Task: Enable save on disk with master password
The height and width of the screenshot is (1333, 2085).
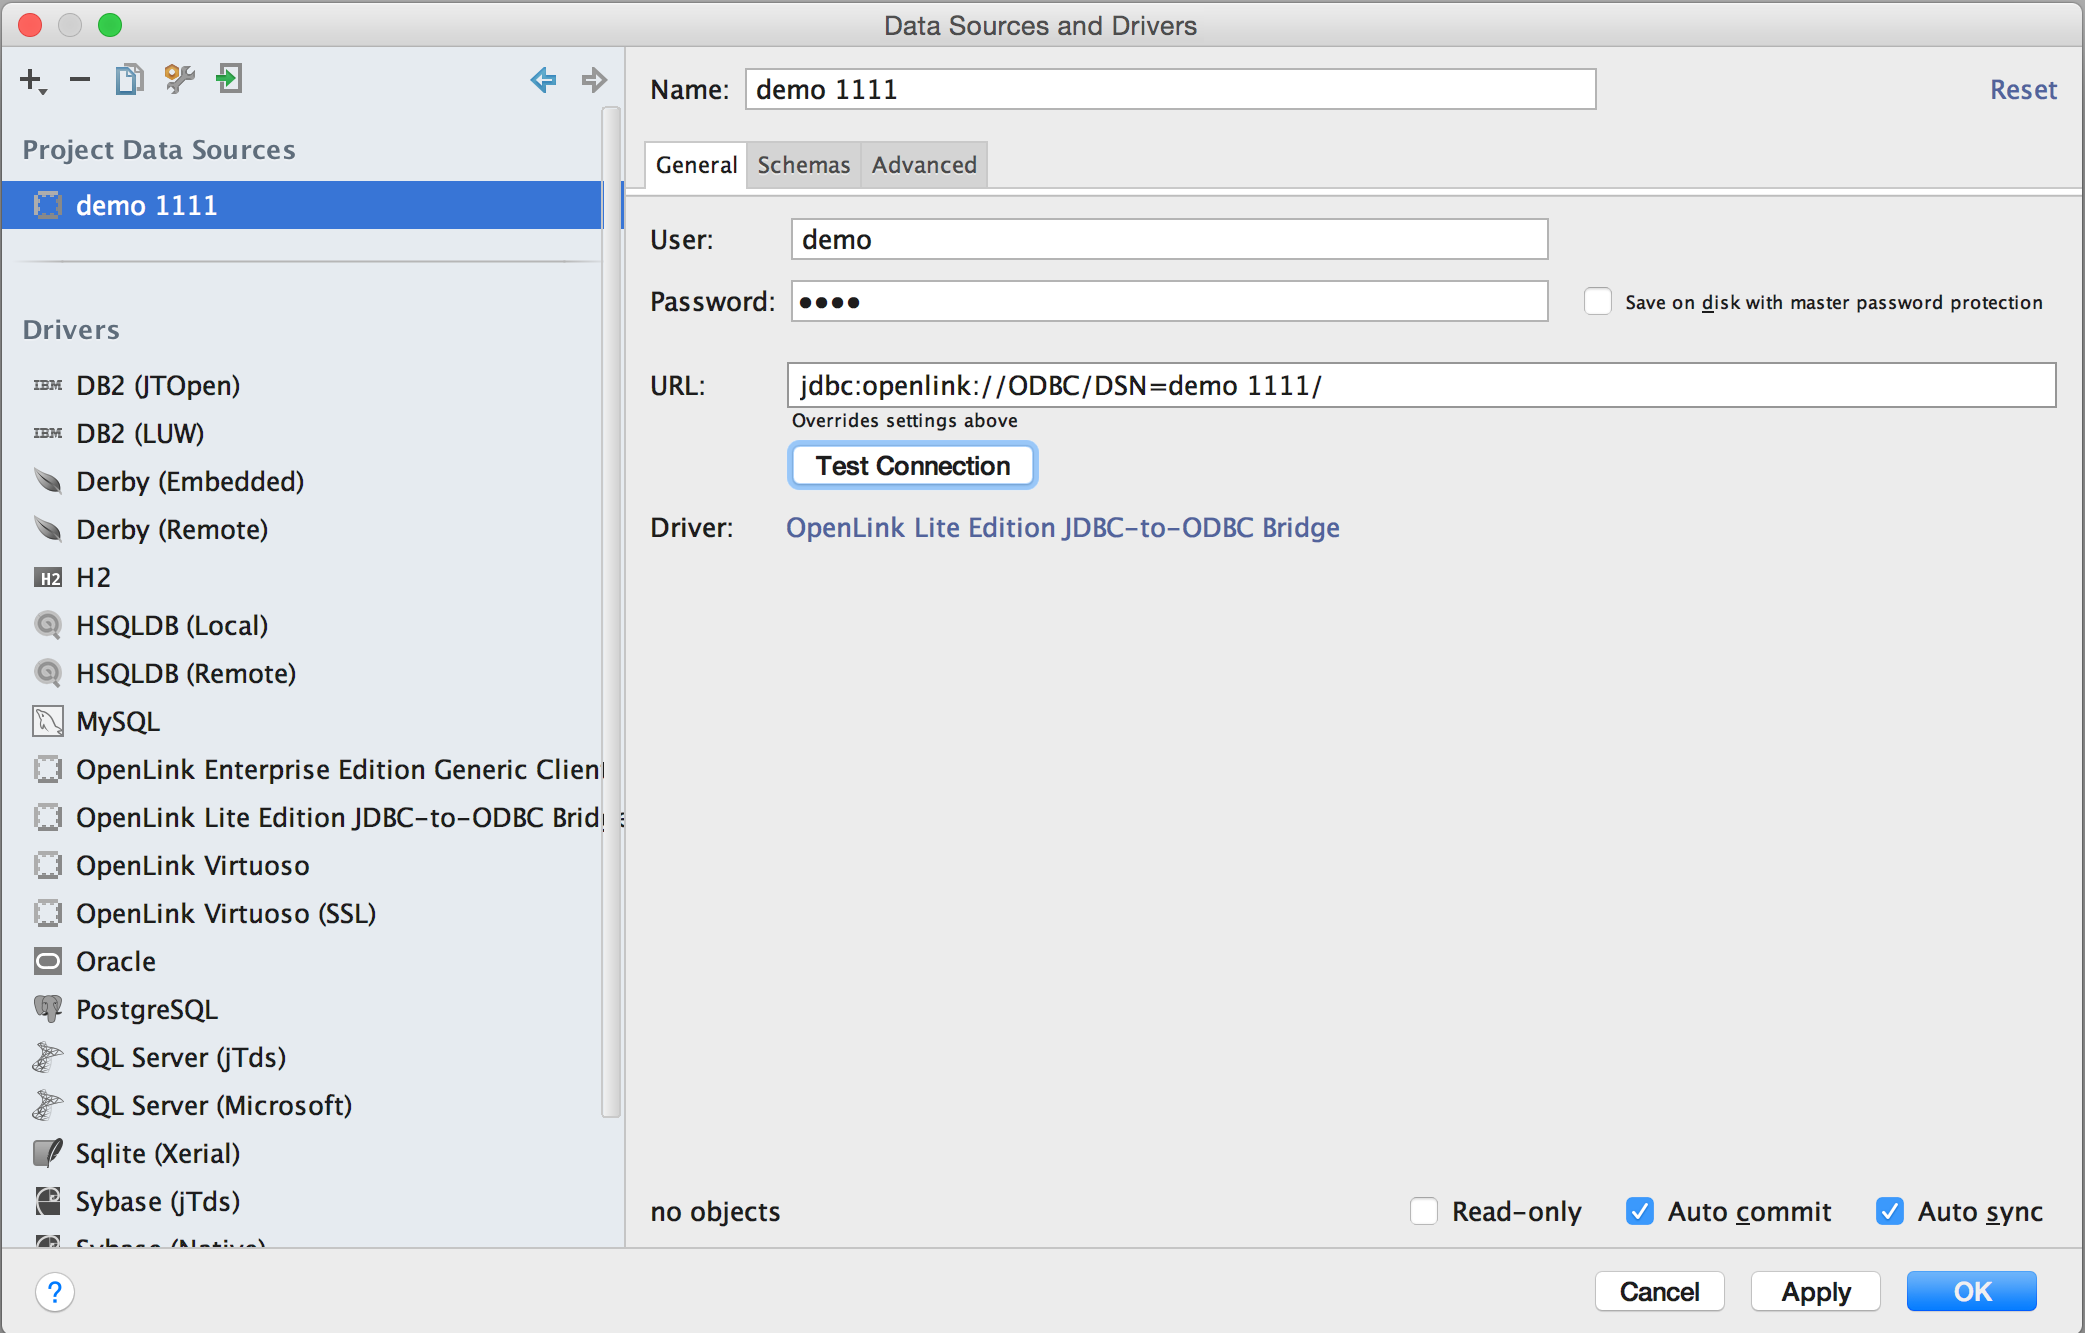Action: click(x=1597, y=301)
